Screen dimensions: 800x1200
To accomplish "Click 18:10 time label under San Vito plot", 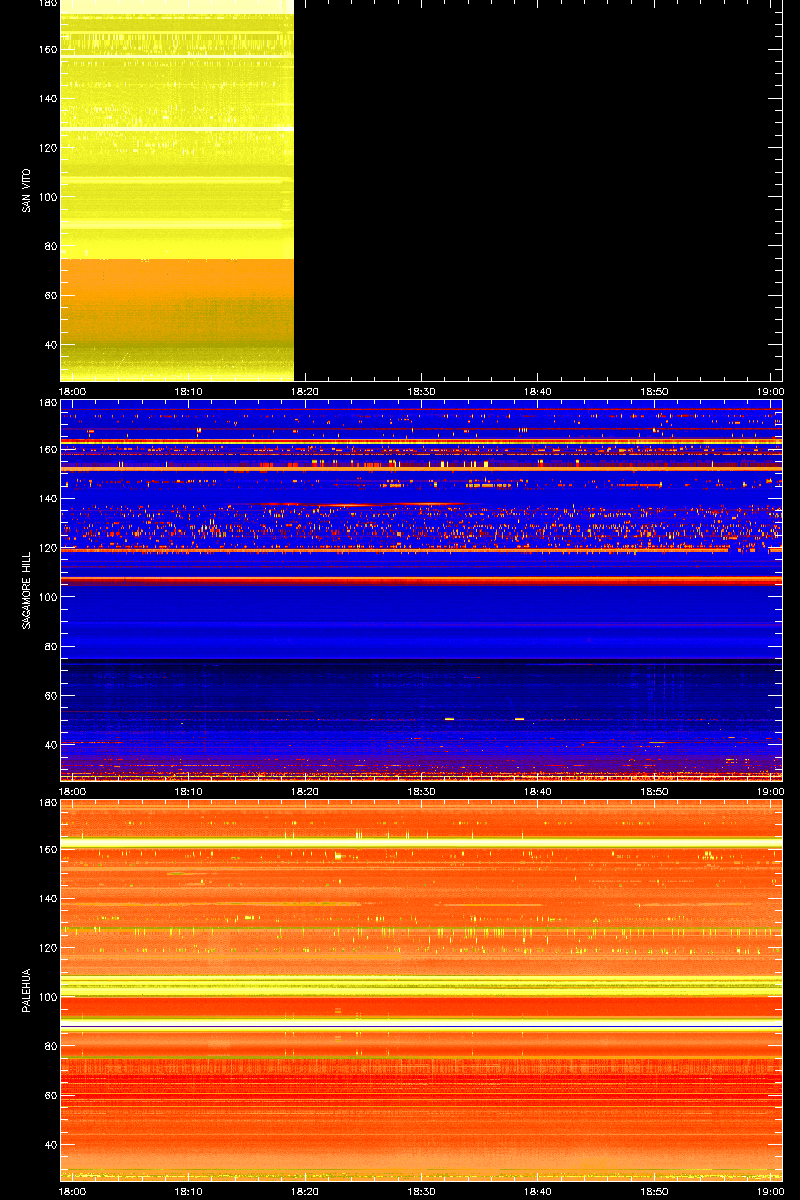I will click(189, 392).
